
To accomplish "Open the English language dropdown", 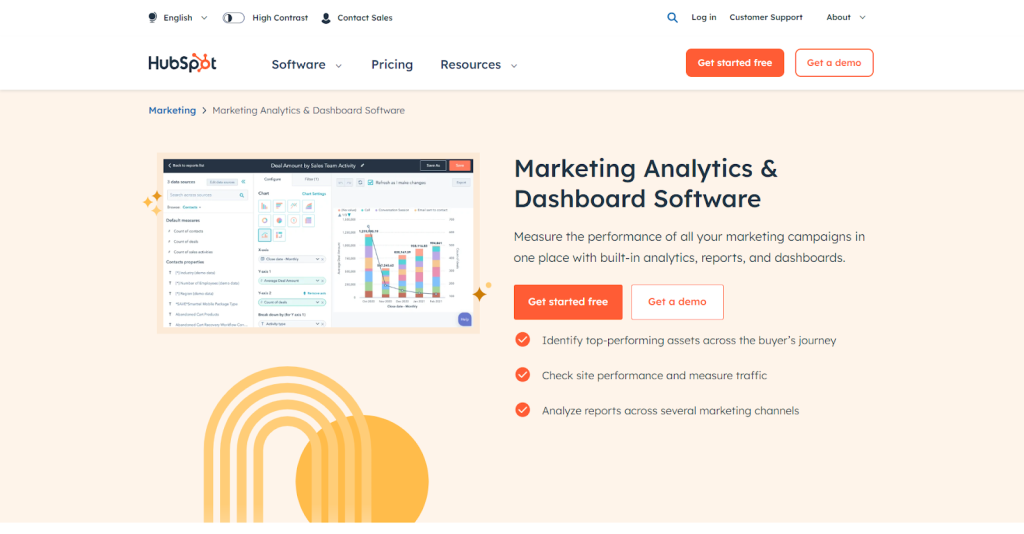I will click(178, 18).
